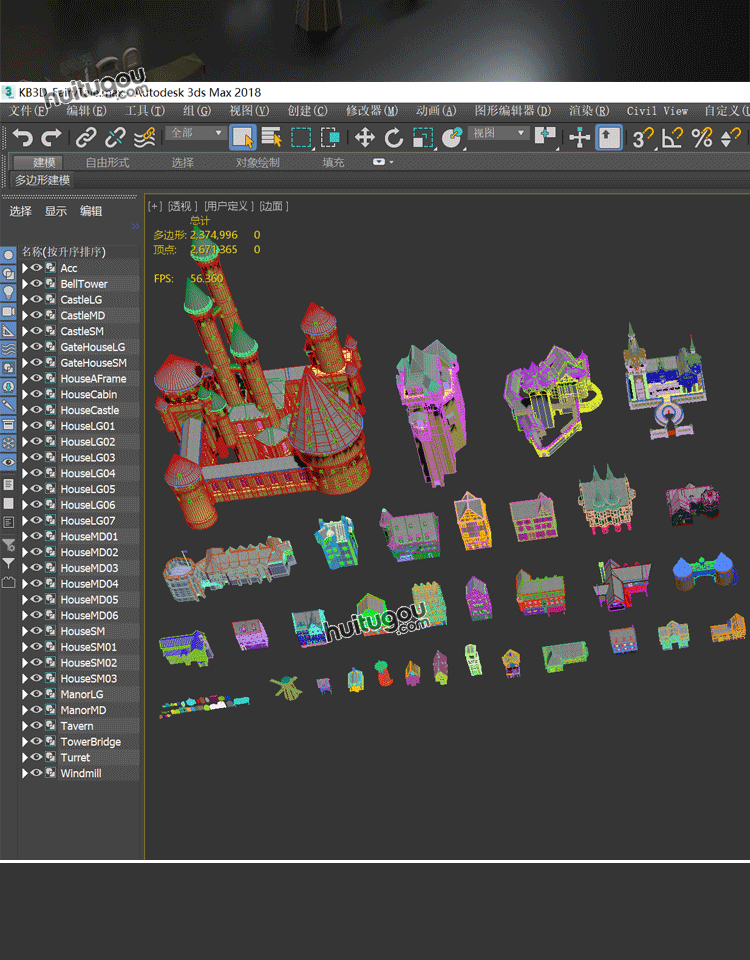Viewport: 750px width, 960px height.
Task: Click the Undo arrow in the toolbar
Action: (23, 137)
